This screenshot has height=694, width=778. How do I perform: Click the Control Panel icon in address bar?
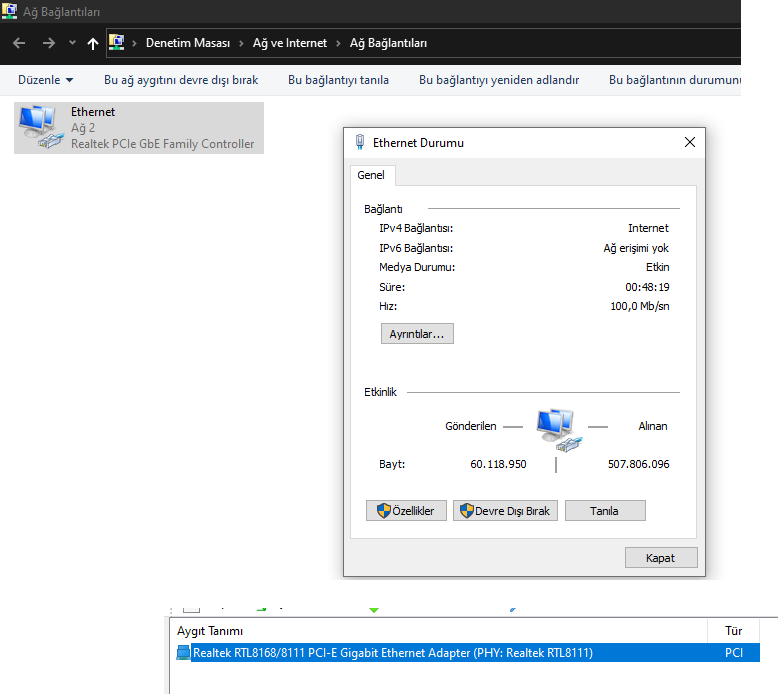coord(117,43)
